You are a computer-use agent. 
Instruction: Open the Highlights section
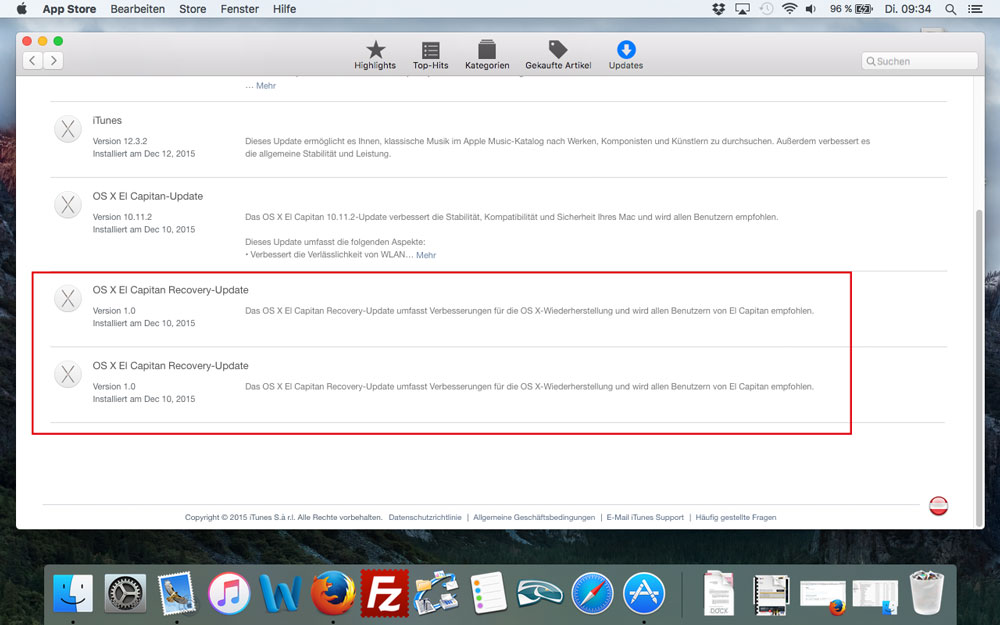375,55
